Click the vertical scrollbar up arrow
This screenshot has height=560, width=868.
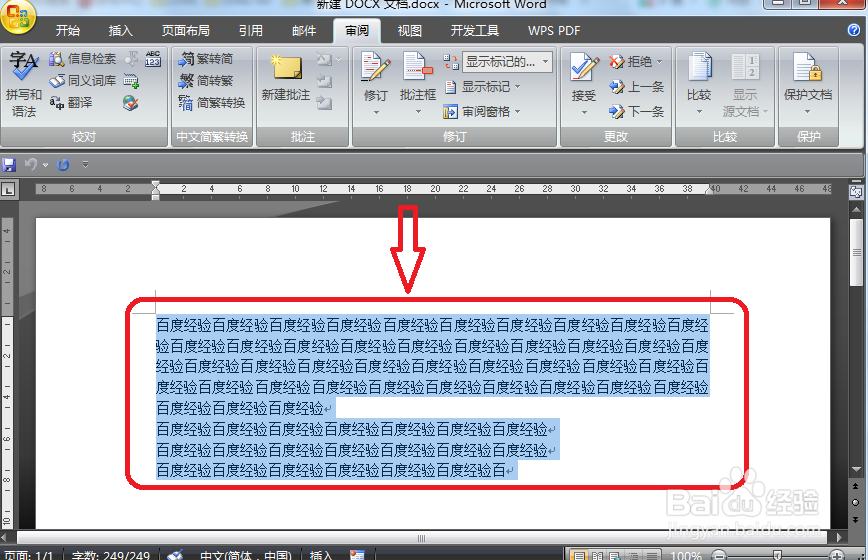tap(856, 210)
